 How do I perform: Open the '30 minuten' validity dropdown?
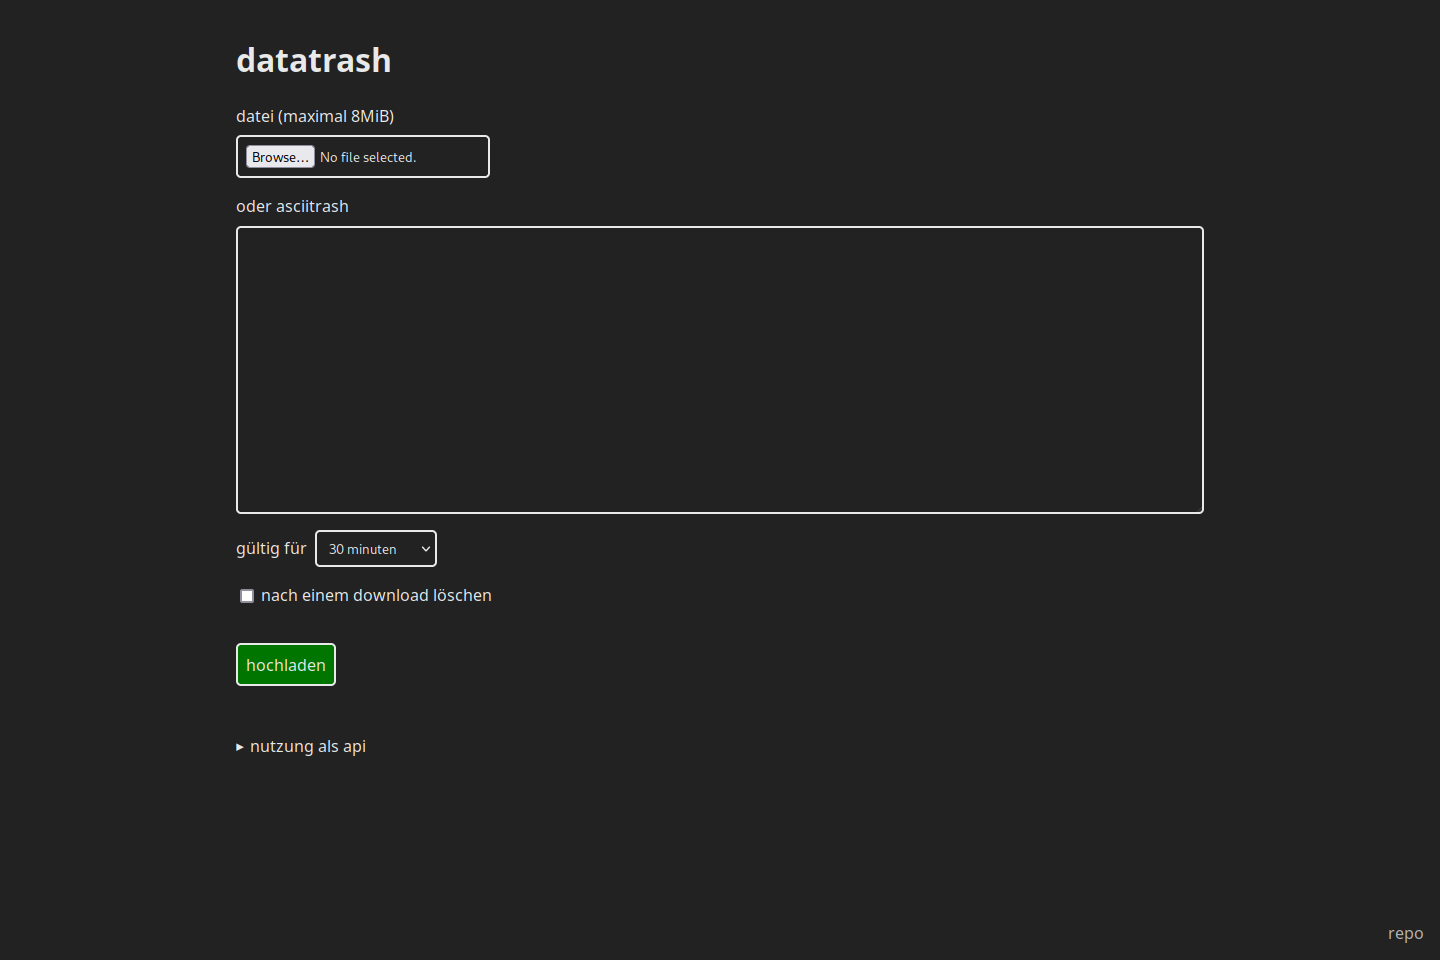click(x=376, y=549)
